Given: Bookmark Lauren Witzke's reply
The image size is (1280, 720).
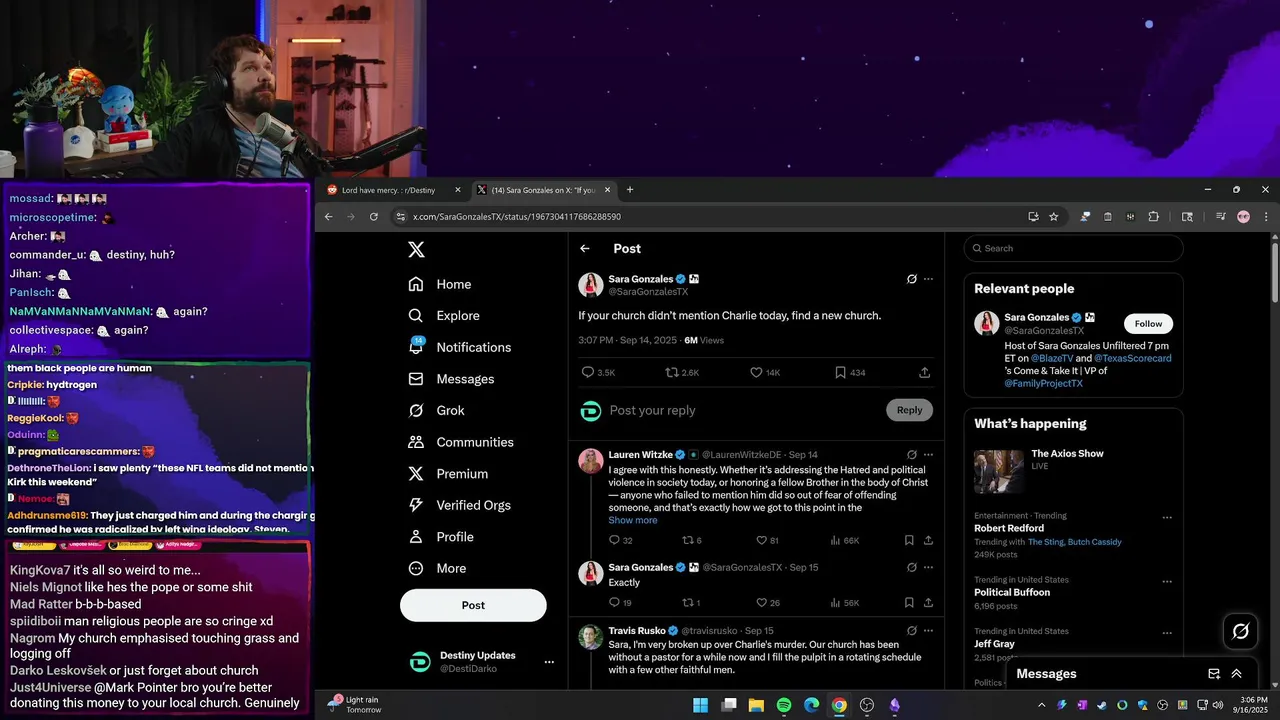Looking at the screenshot, I should (x=909, y=540).
